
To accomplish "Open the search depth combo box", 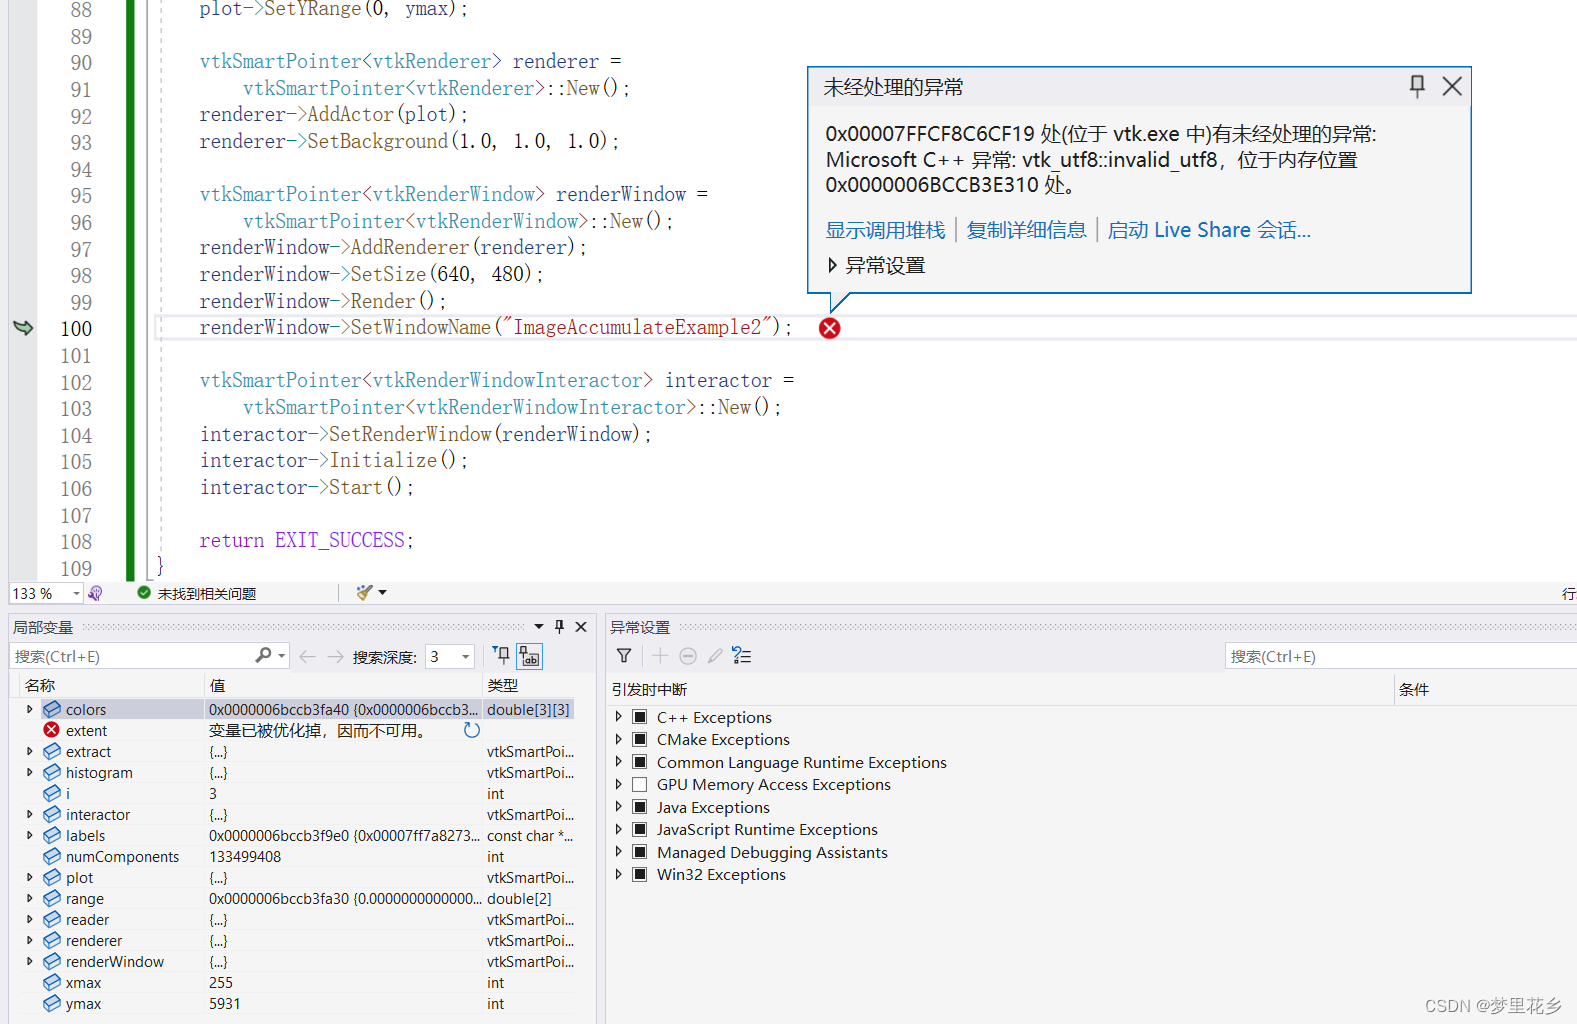I will click(x=449, y=656).
